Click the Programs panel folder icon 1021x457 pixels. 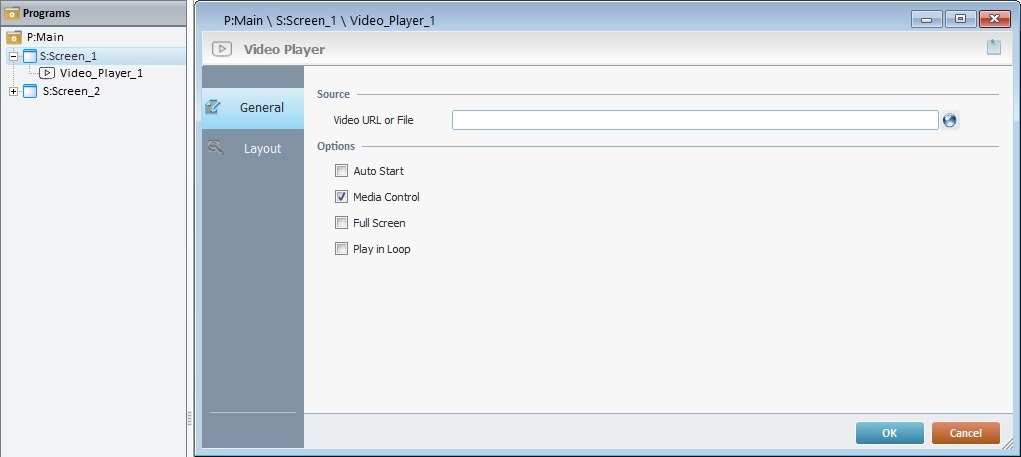pos(12,13)
